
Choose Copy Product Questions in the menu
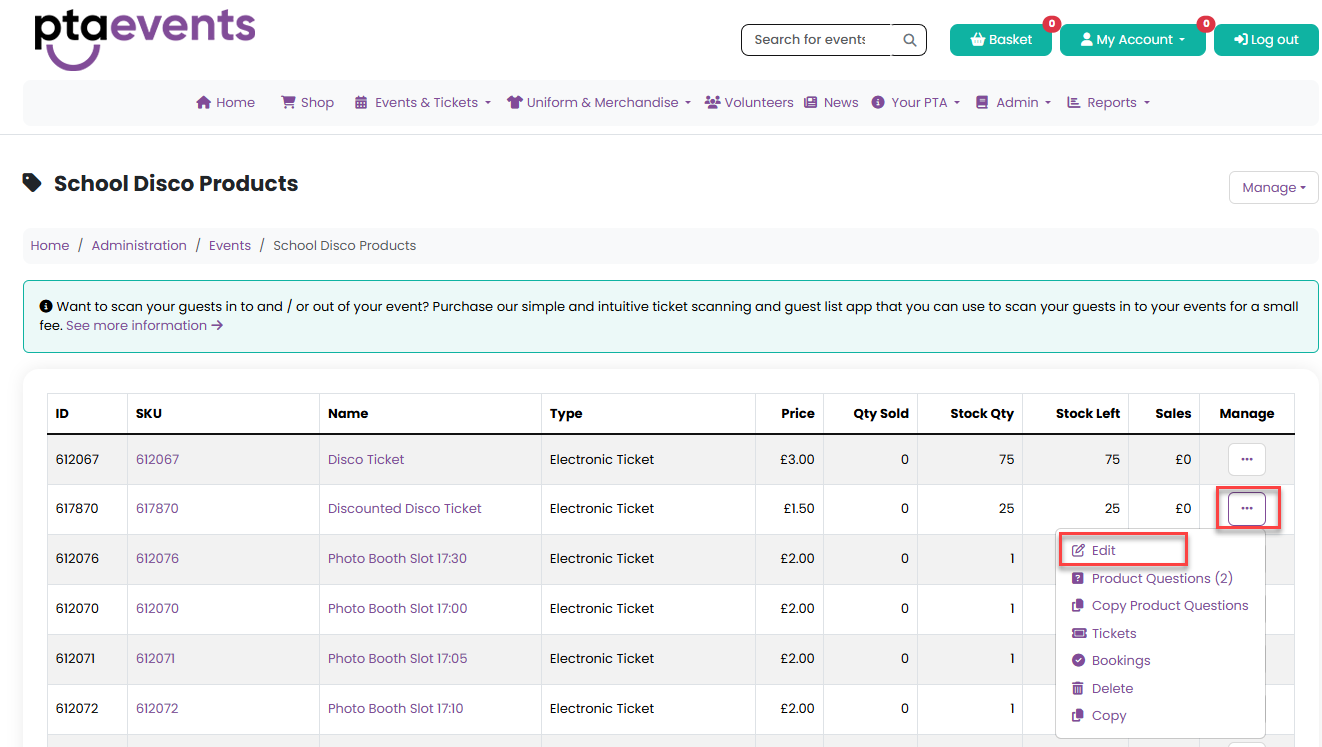[x=1160, y=605]
